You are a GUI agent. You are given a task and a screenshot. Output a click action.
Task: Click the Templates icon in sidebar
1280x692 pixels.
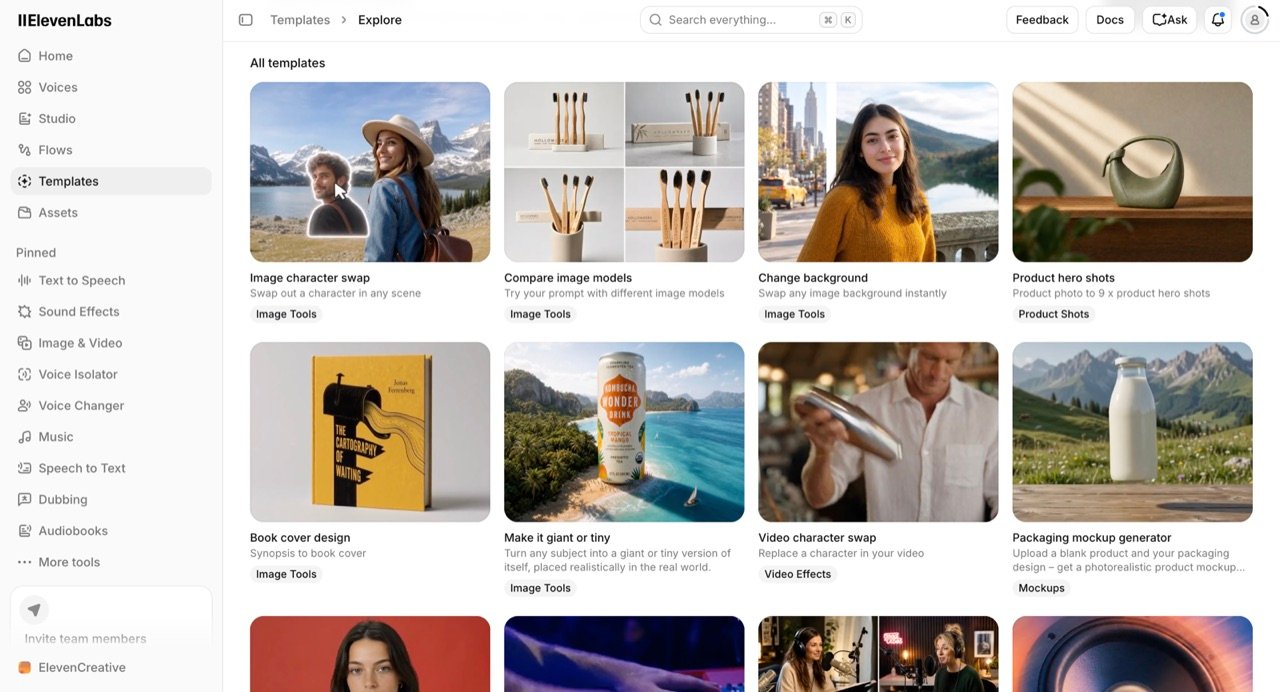click(25, 181)
